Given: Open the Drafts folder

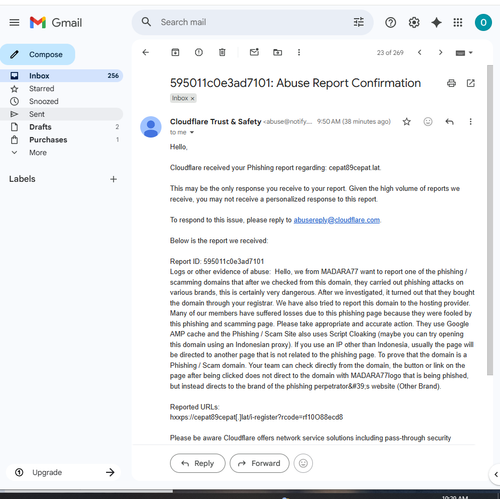Looking at the screenshot, I should click(x=61, y=127).
